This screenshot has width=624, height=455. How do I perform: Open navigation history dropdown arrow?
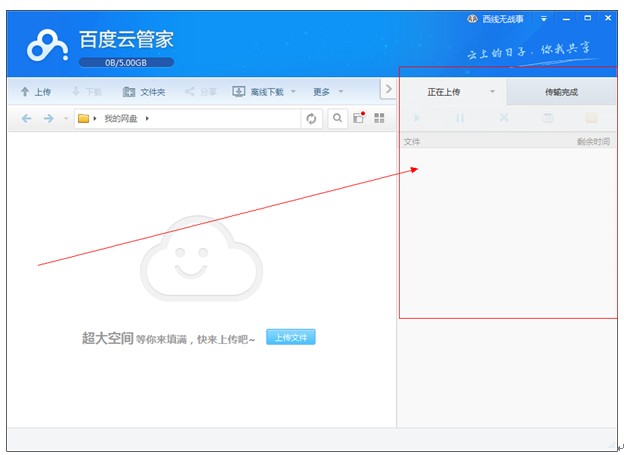66,118
